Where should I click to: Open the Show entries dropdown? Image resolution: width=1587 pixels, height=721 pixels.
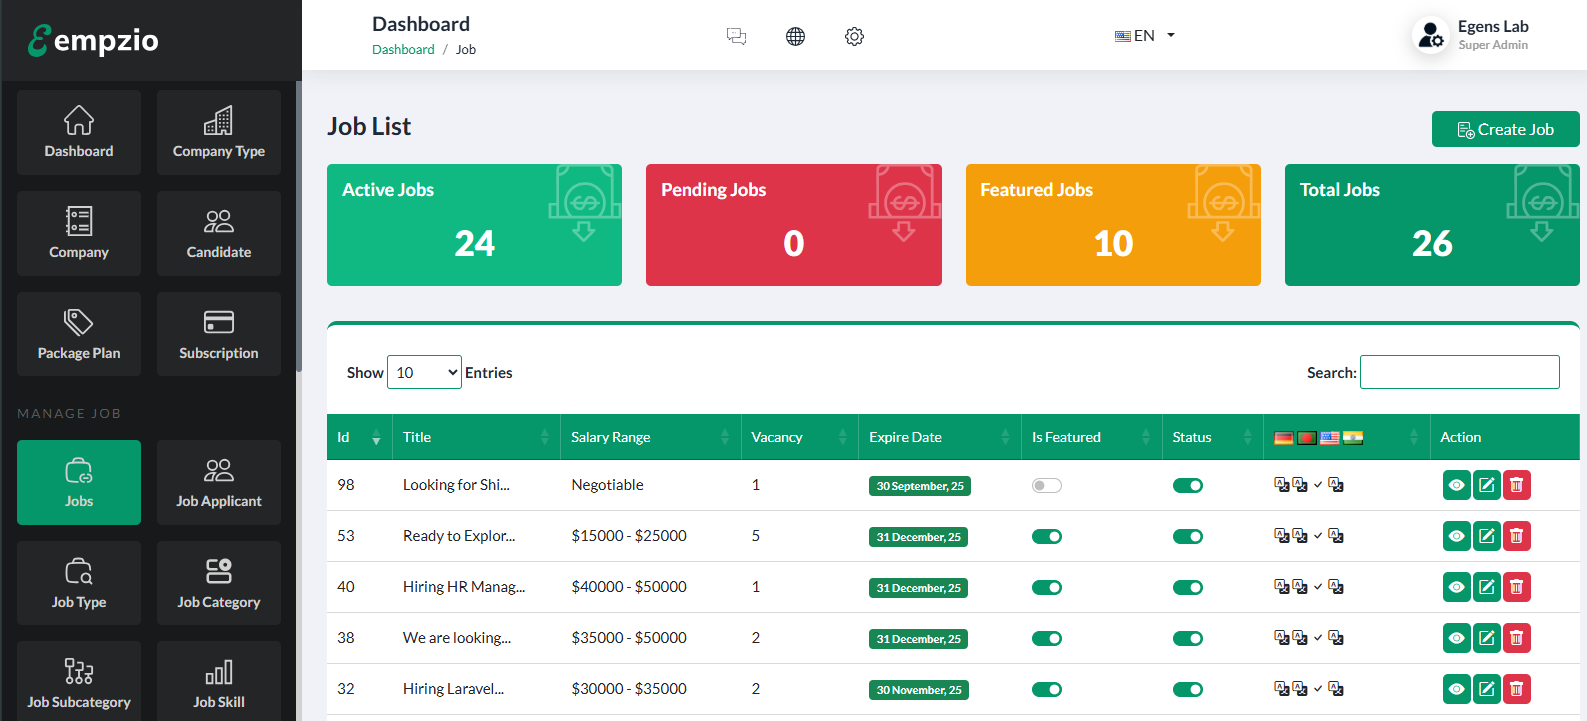point(424,372)
